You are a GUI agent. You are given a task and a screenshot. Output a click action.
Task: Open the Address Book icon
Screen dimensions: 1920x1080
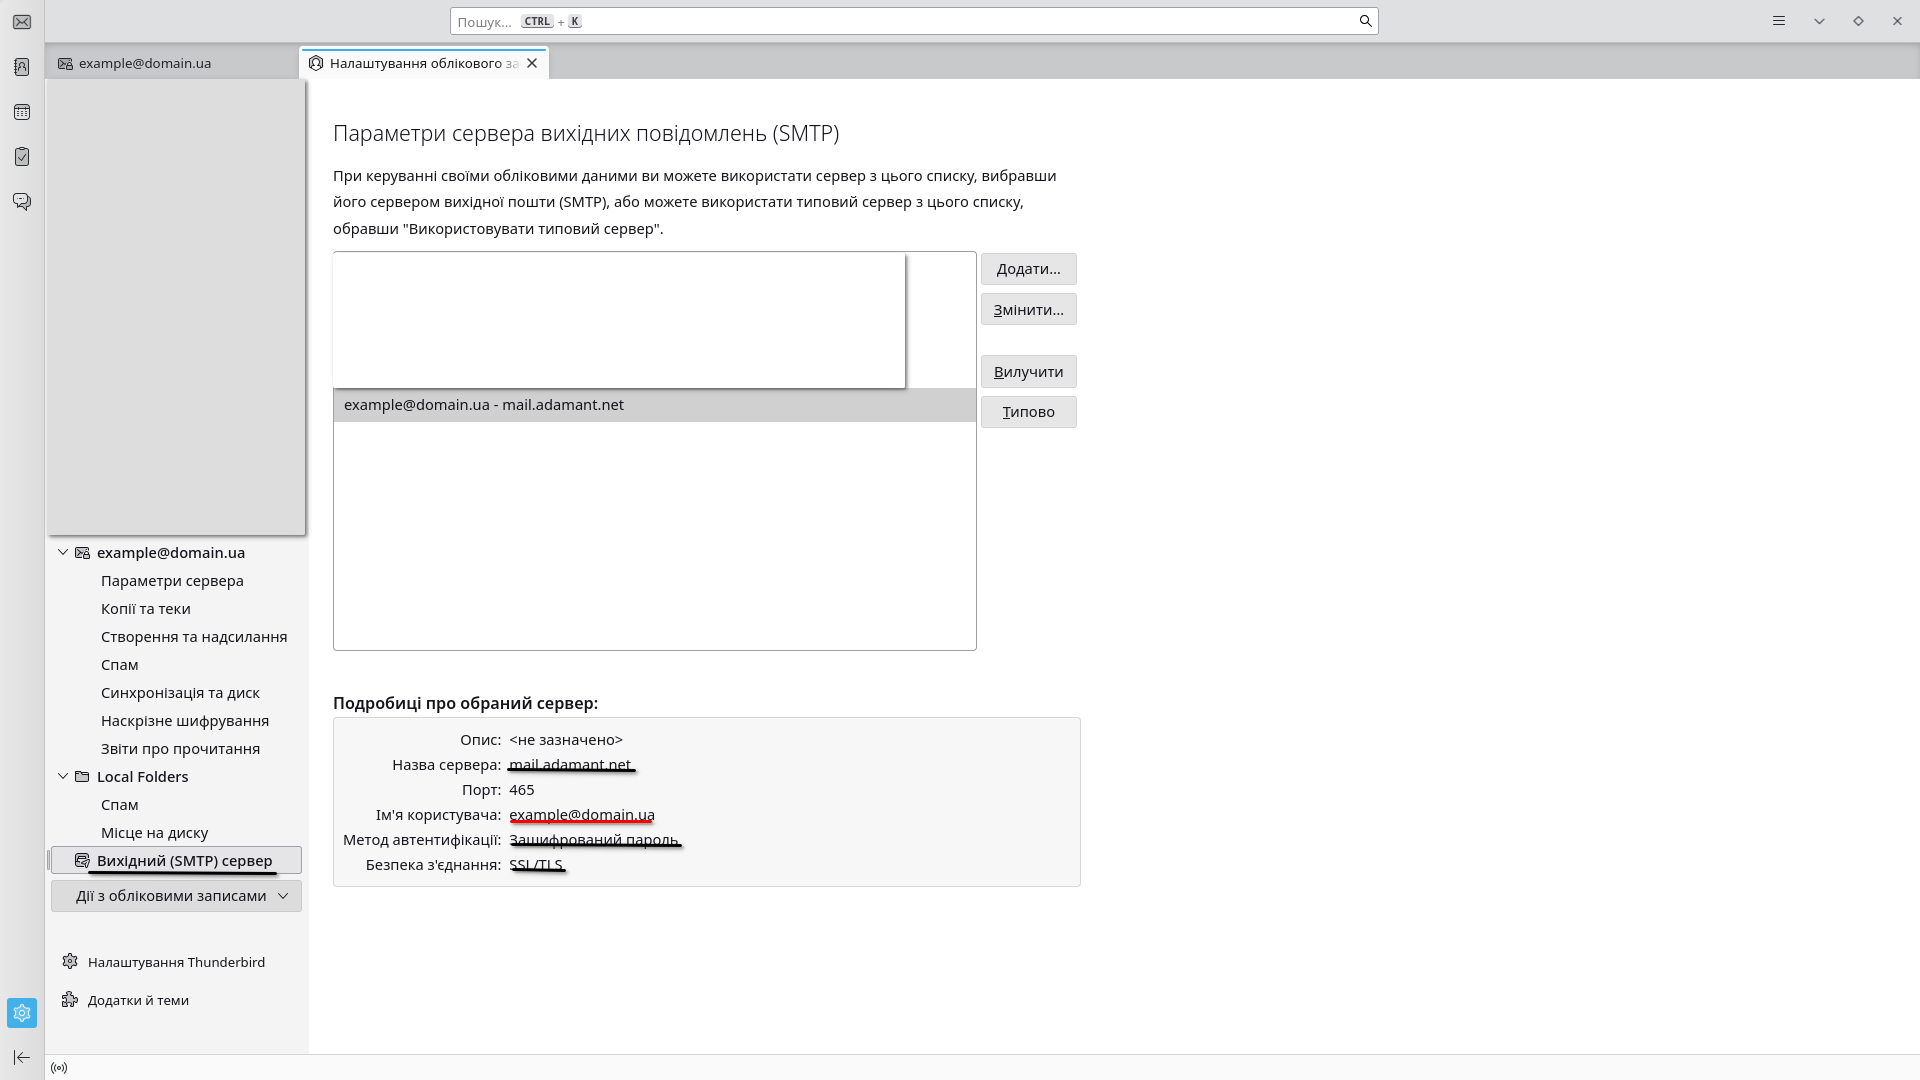pyautogui.click(x=22, y=67)
